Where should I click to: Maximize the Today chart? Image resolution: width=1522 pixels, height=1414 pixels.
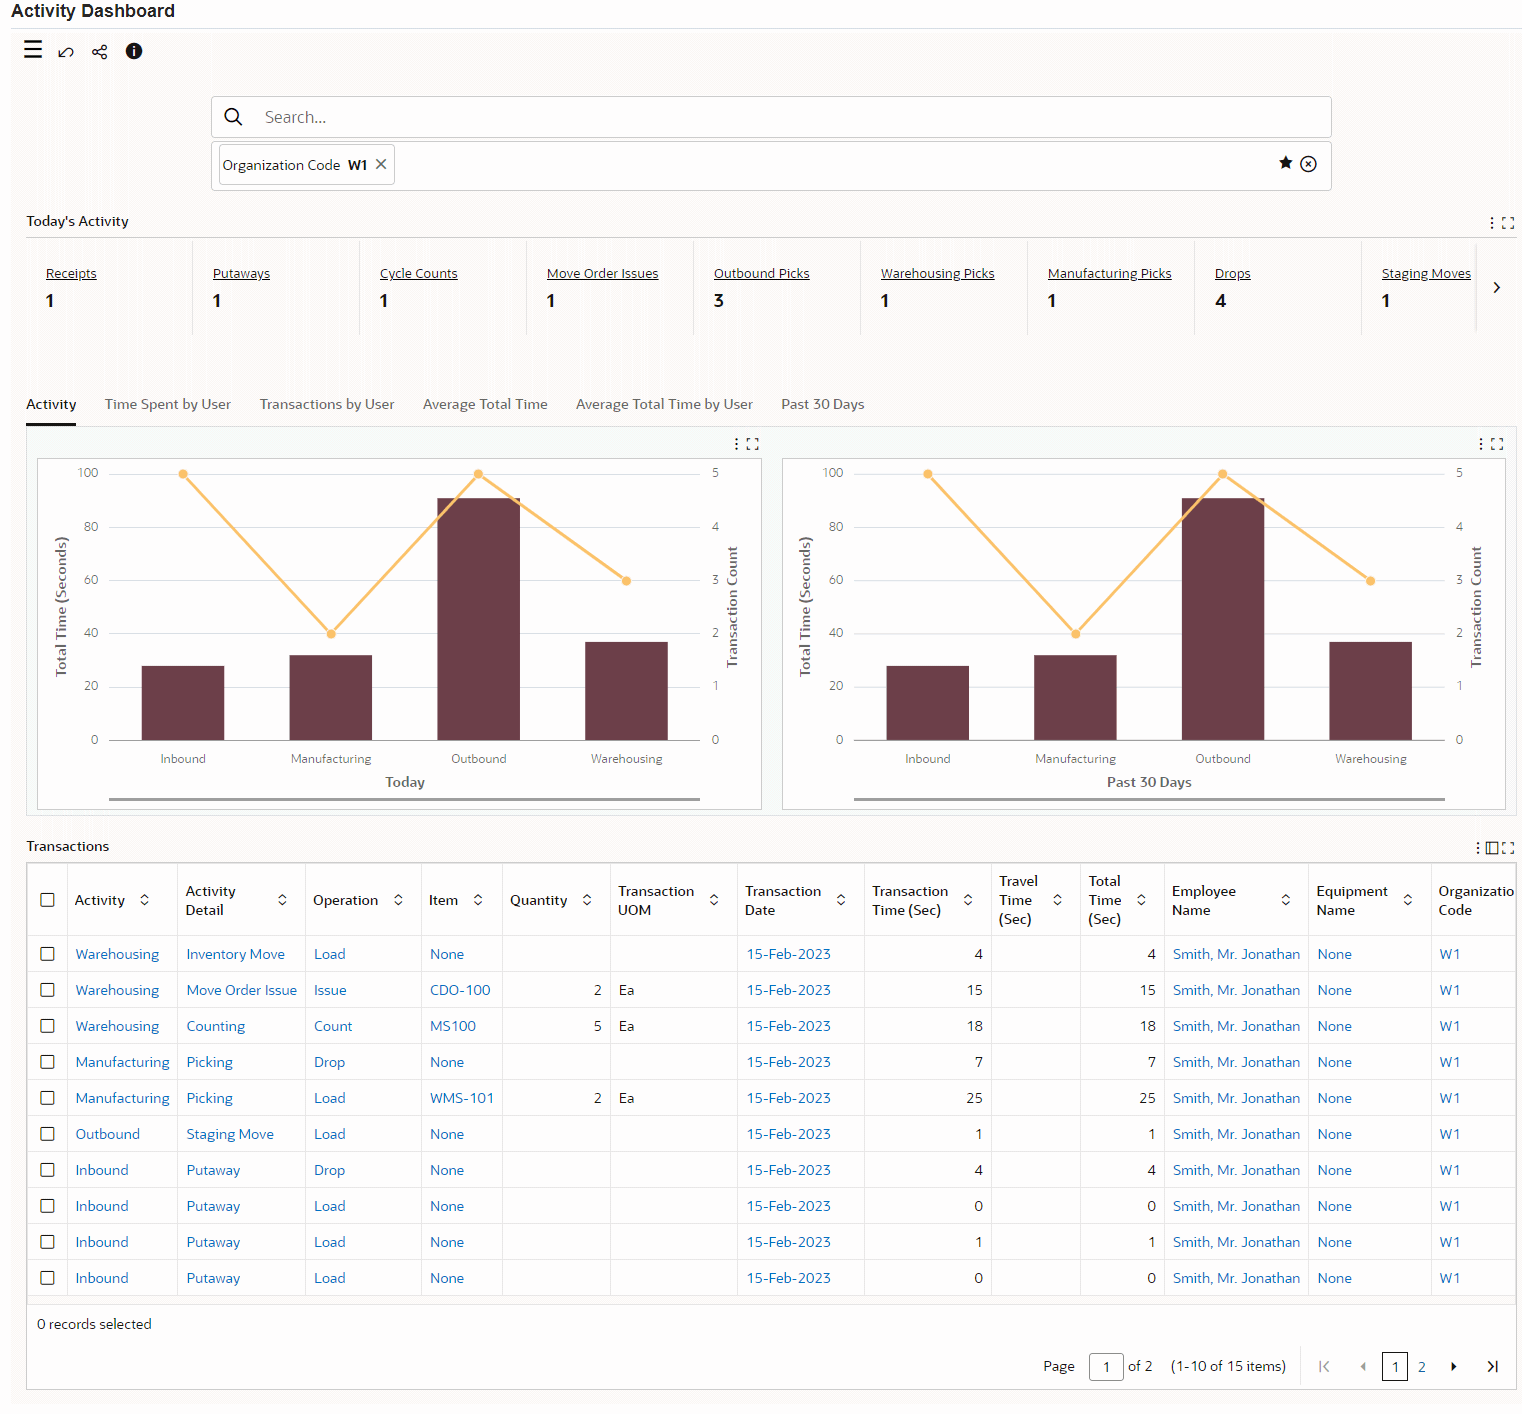point(753,444)
